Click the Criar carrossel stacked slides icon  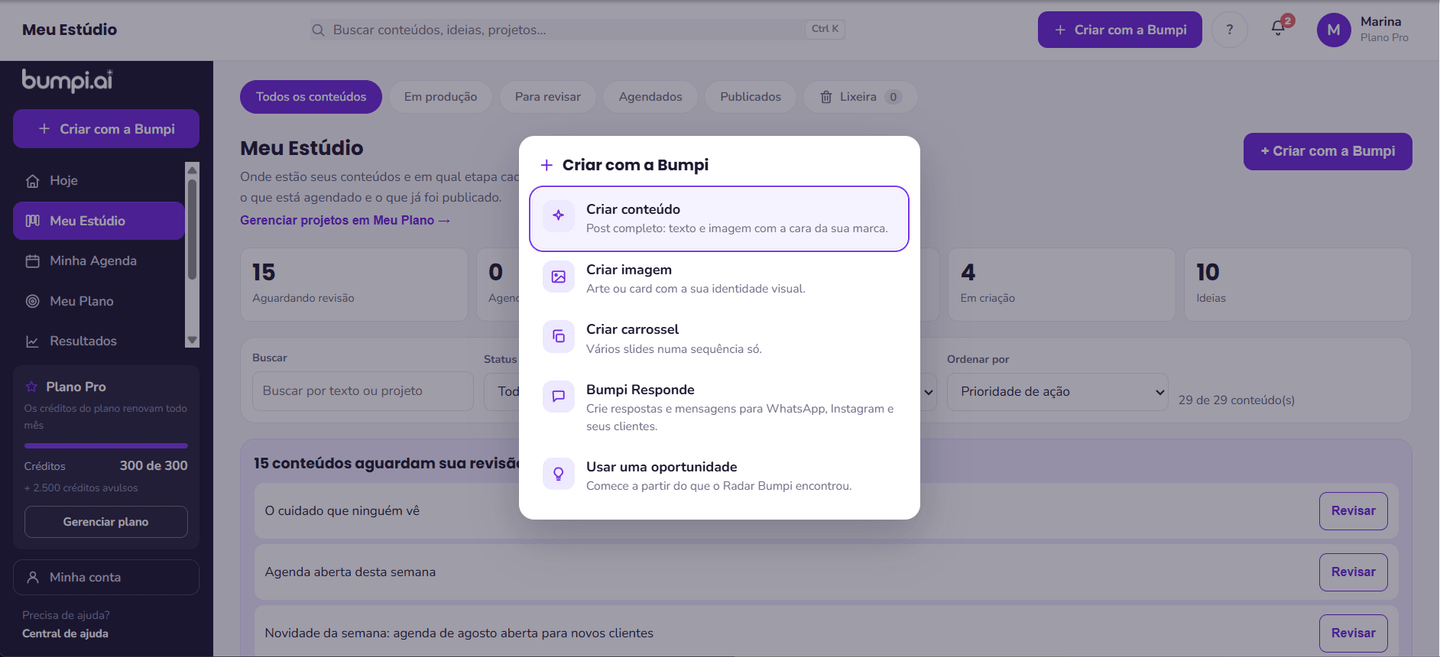tap(558, 337)
